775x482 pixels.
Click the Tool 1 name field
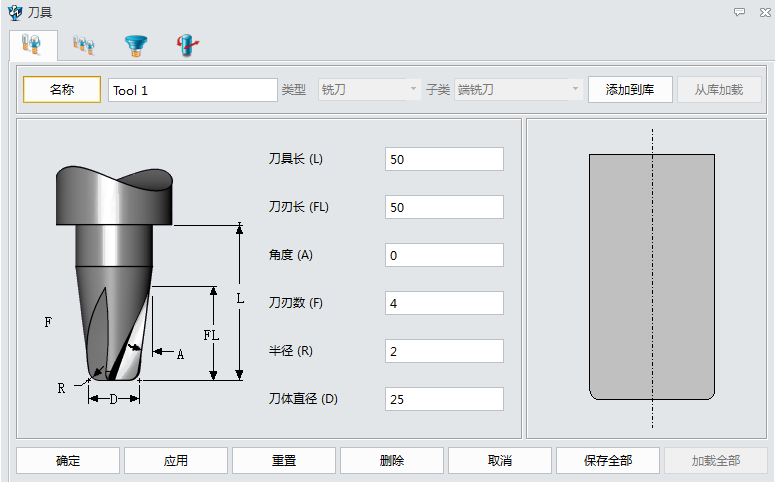192,90
